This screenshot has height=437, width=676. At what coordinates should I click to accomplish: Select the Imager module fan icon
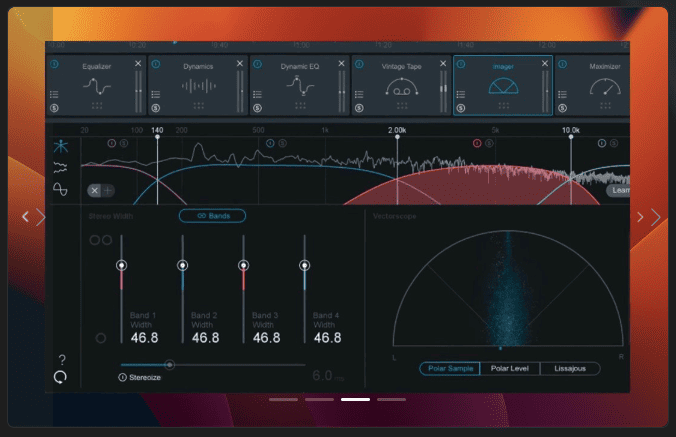[503, 86]
